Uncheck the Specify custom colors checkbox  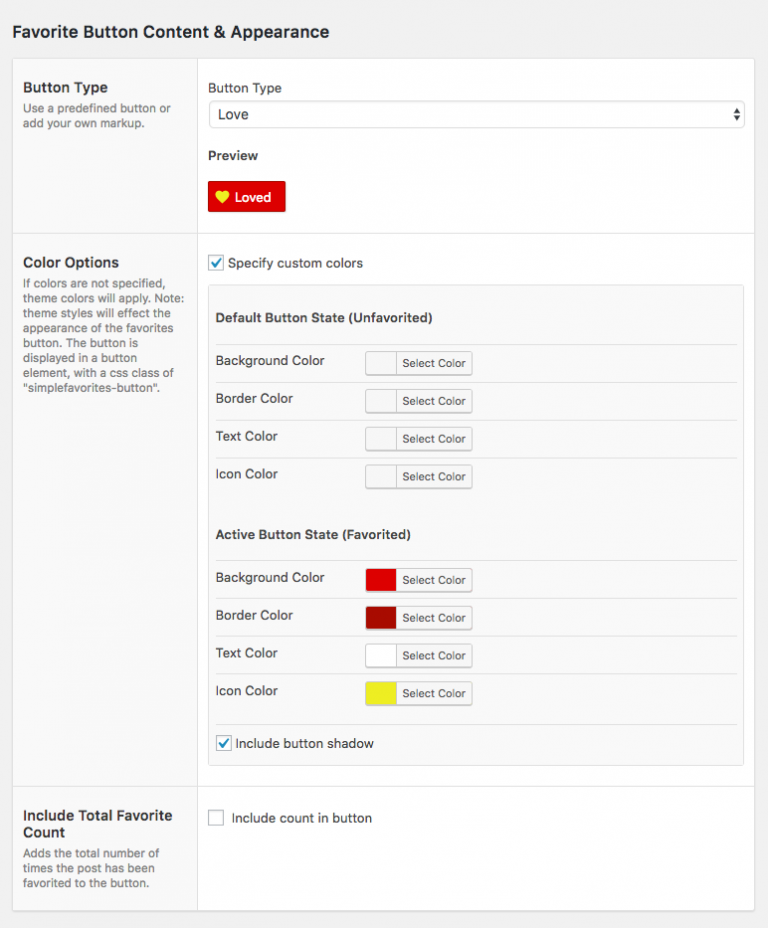tap(215, 263)
